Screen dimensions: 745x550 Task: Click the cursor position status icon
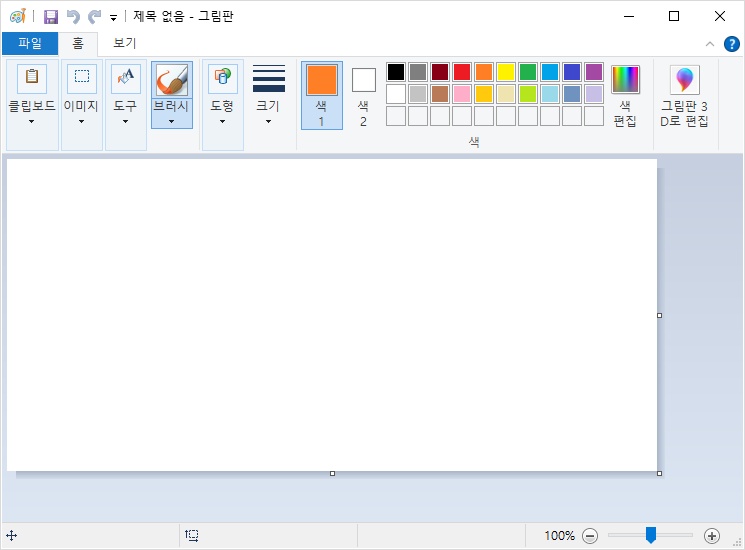[x=11, y=536]
